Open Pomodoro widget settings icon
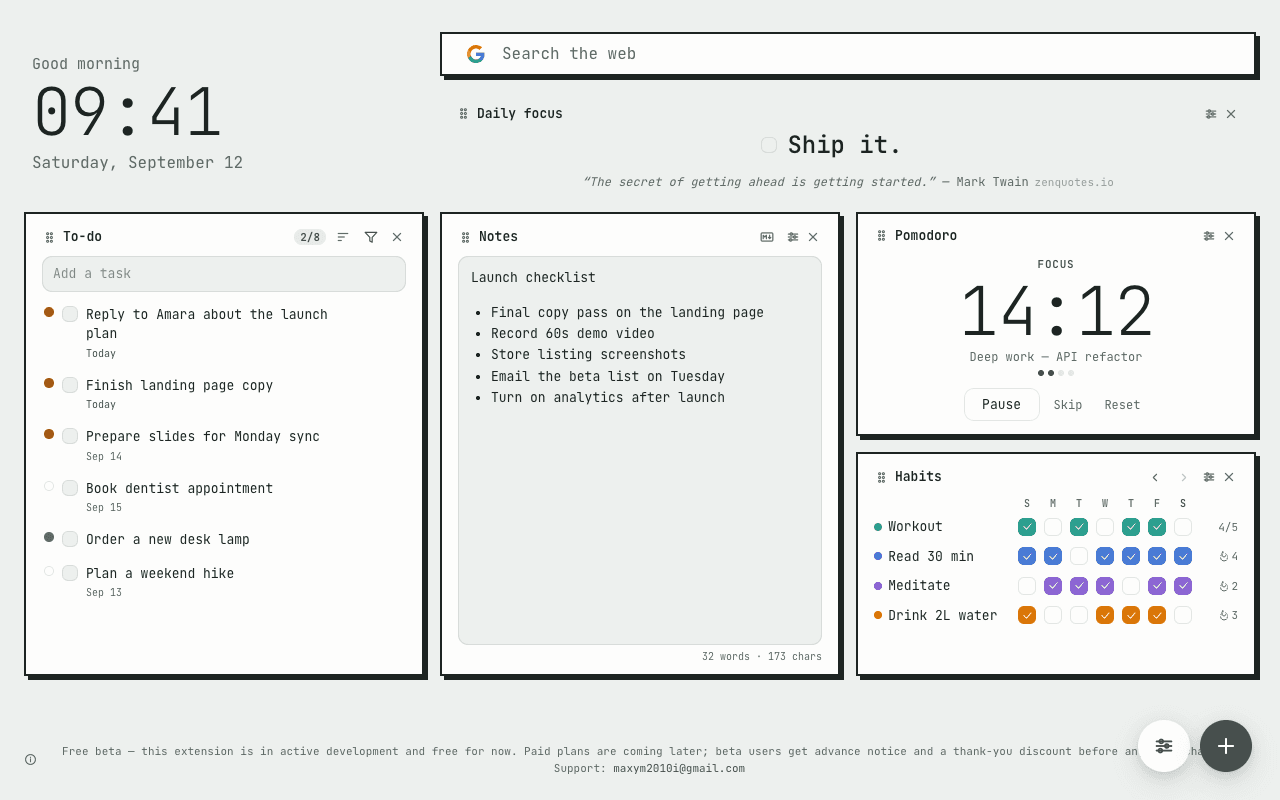Viewport: 1280px width, 800px height. (x=1209, y=236)
